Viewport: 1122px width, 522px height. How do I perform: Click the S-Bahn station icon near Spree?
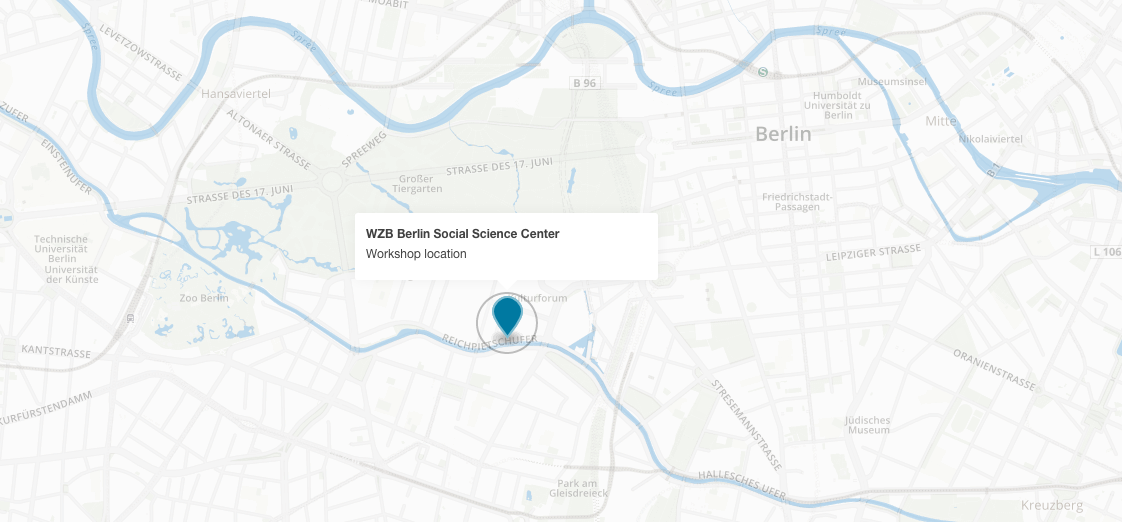(764, 71)
